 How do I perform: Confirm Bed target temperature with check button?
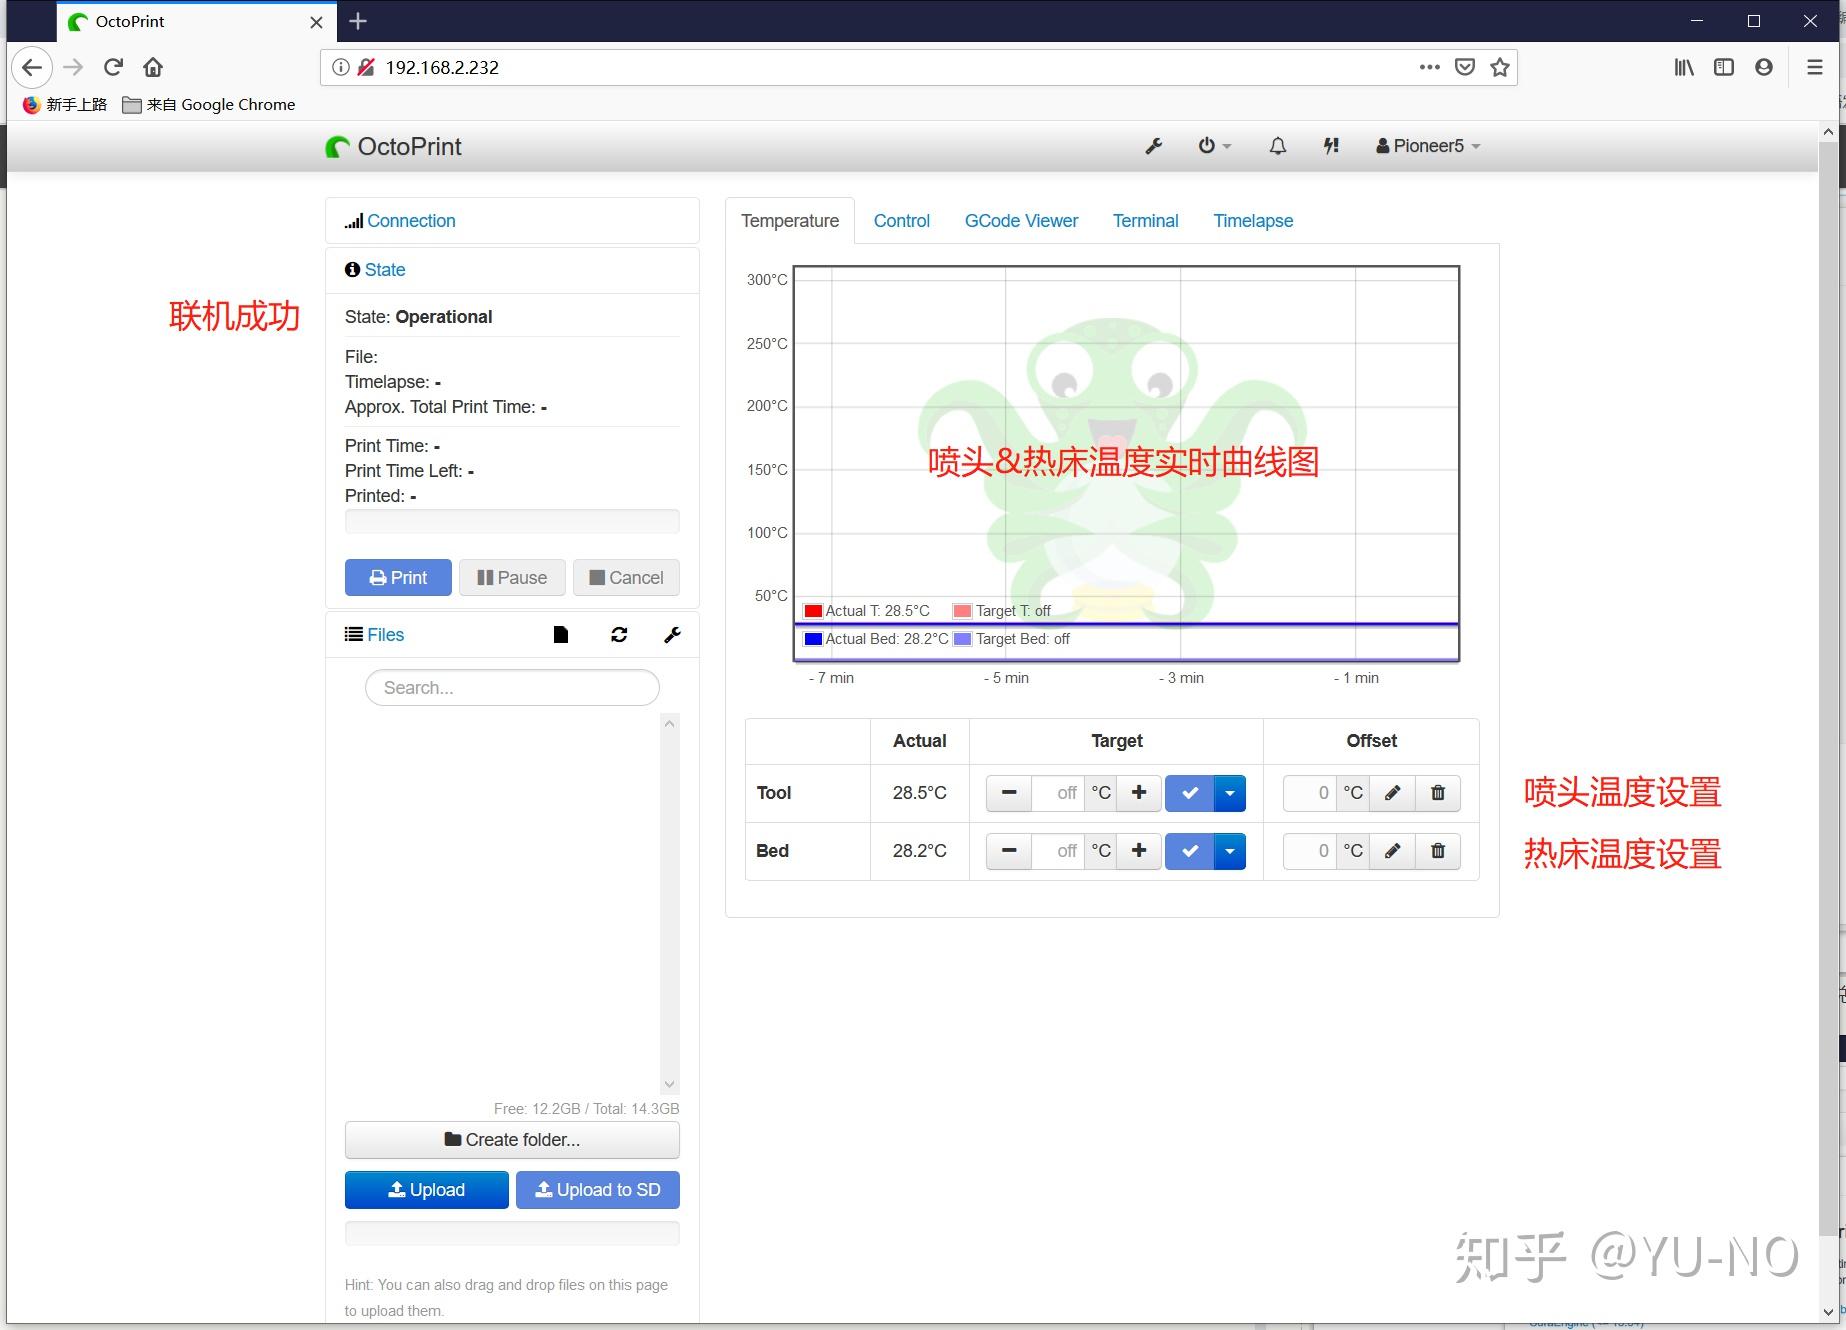1189,851
